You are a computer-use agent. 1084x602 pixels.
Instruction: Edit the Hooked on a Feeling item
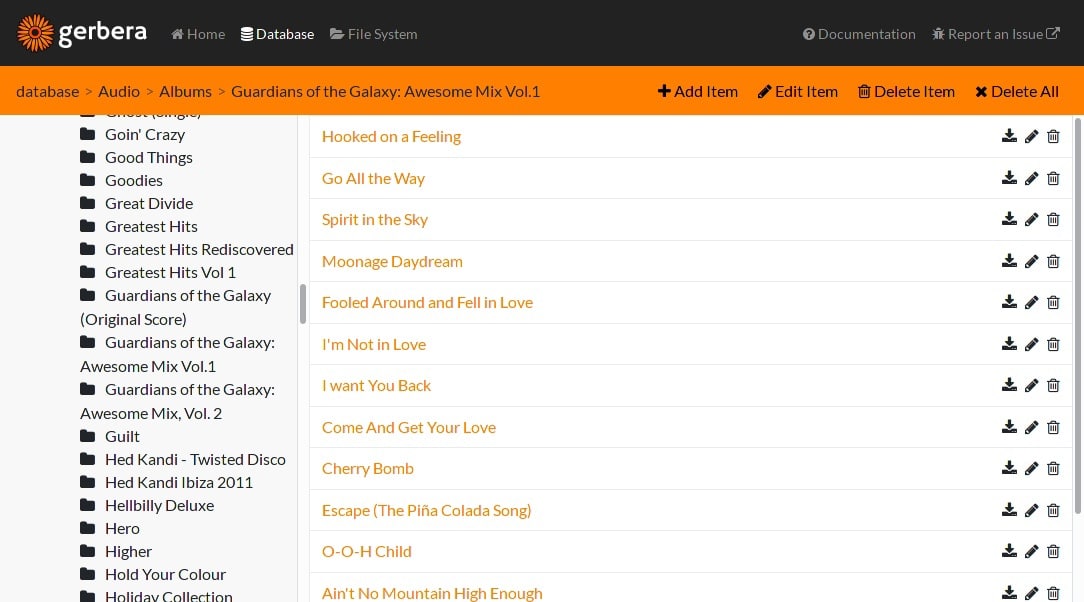(x=1031, y=136)
